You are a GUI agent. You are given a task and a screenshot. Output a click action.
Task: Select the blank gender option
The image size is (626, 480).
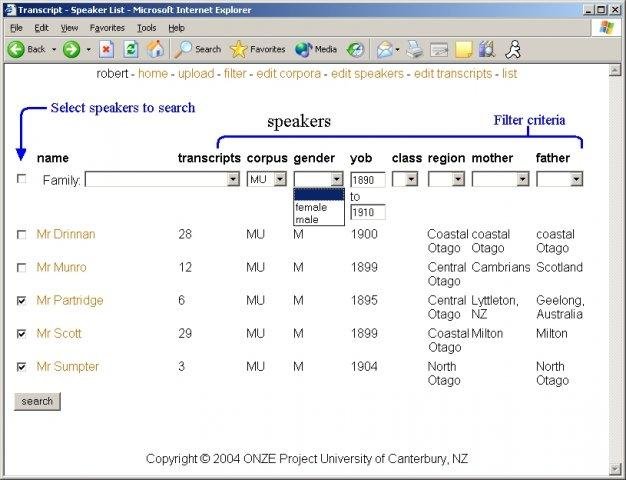pyautogui.click(x=319, y=195)
